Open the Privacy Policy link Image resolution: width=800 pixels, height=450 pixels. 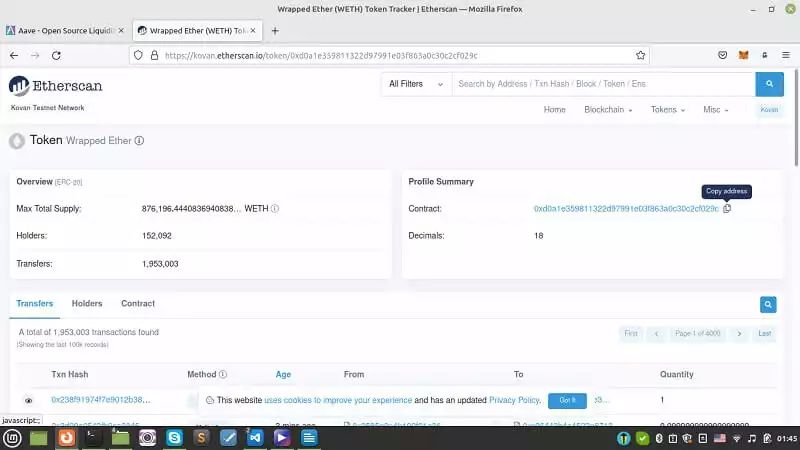tap(514, 401)
